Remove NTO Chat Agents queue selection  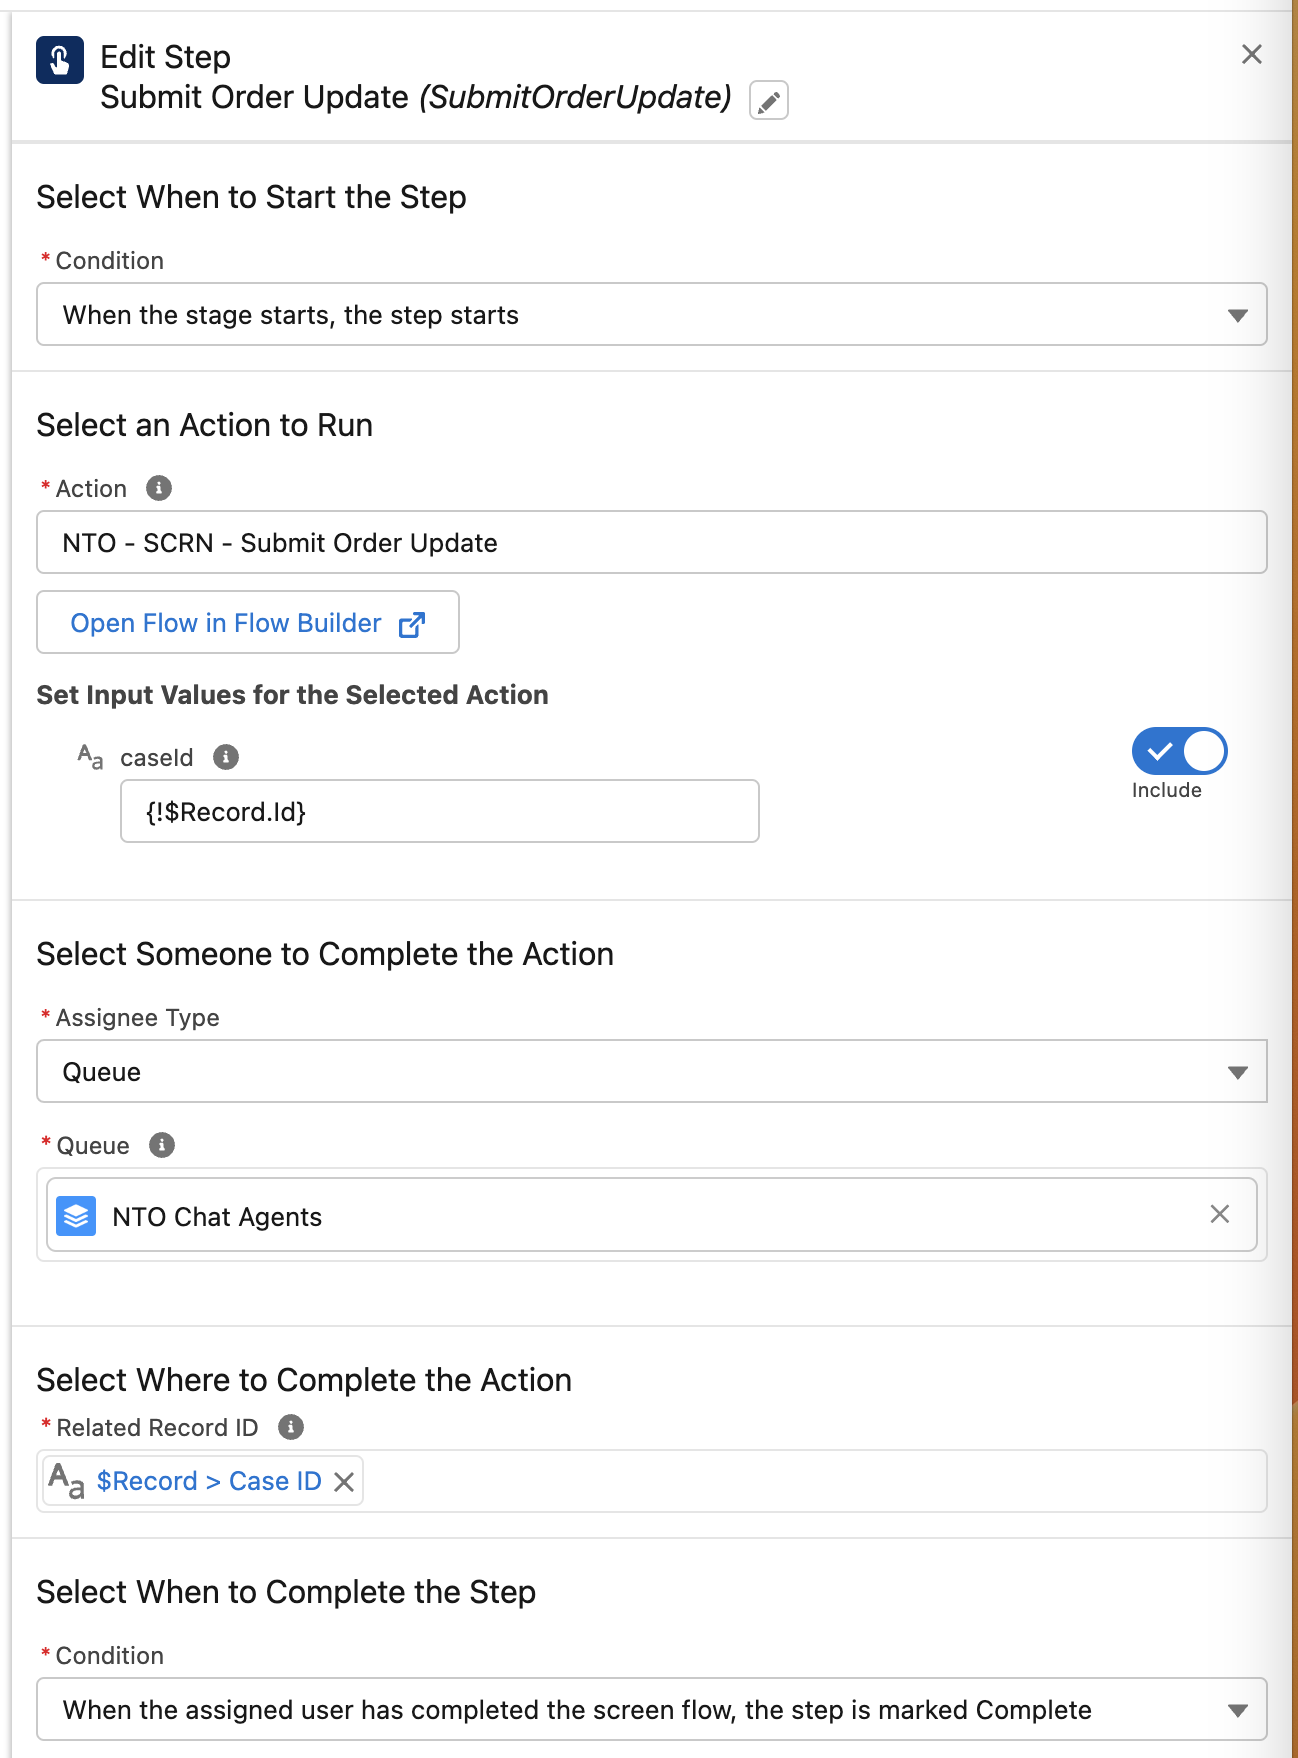pos(1219,1214)
